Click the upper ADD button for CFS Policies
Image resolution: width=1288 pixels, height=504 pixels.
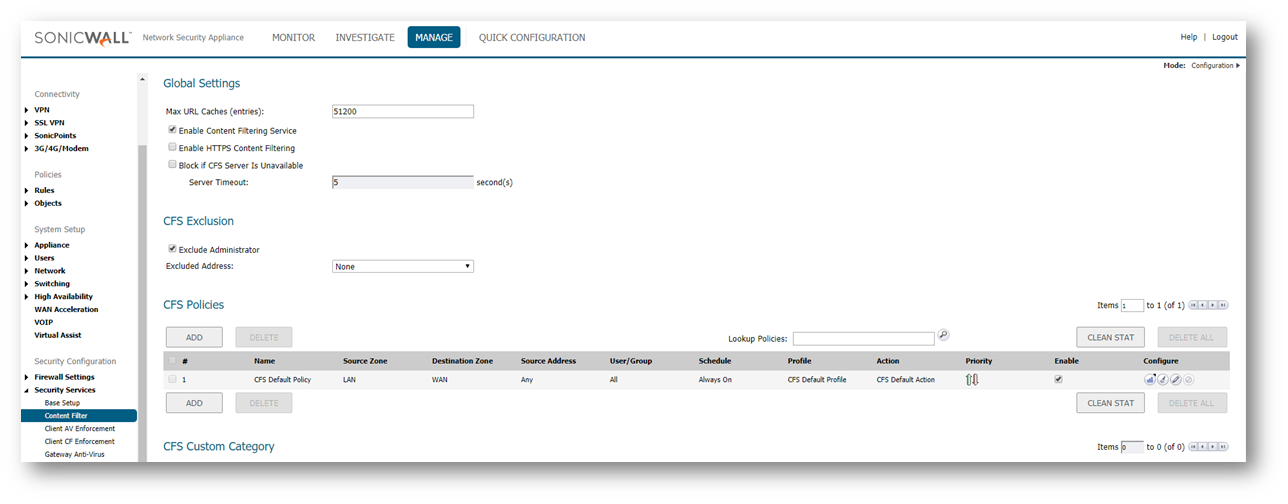click(x=194, y=337)
